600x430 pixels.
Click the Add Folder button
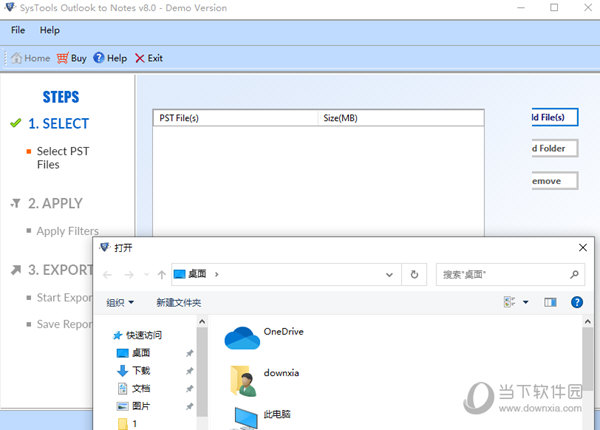[554, 148]
